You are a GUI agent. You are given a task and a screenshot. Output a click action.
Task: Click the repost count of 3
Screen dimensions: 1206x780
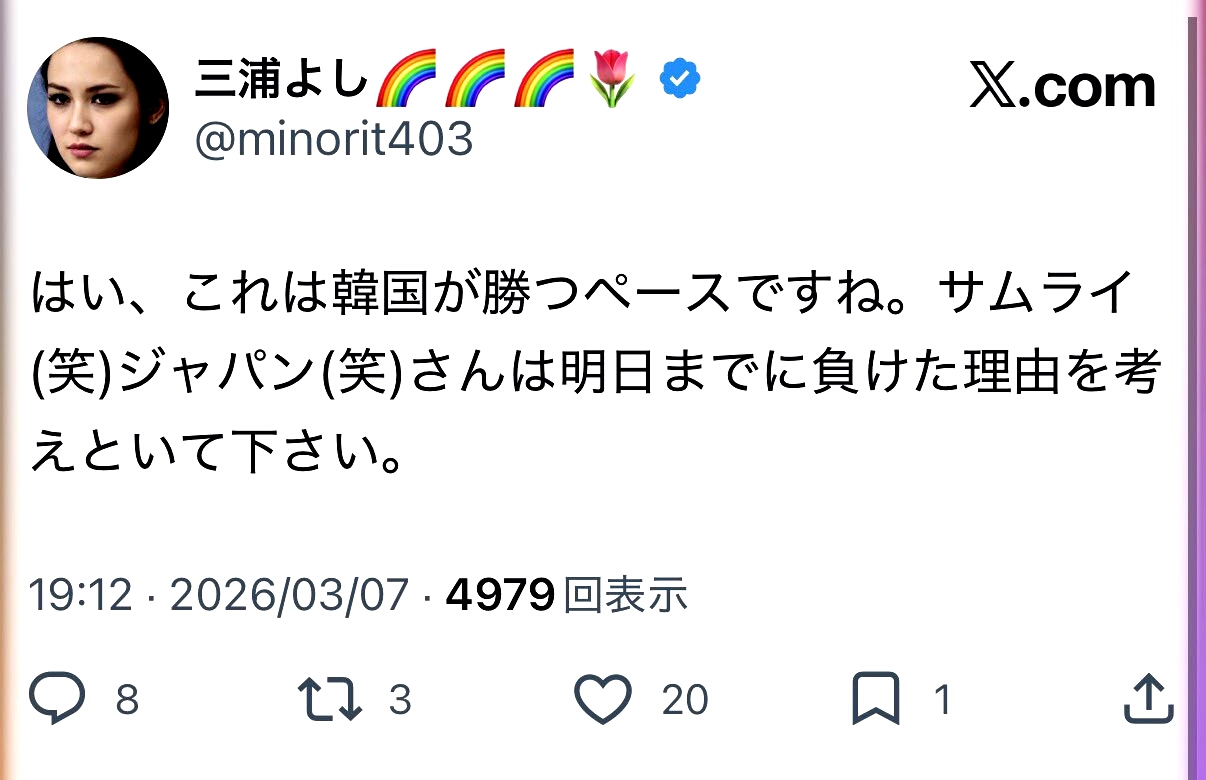click(x=400, y=700)
